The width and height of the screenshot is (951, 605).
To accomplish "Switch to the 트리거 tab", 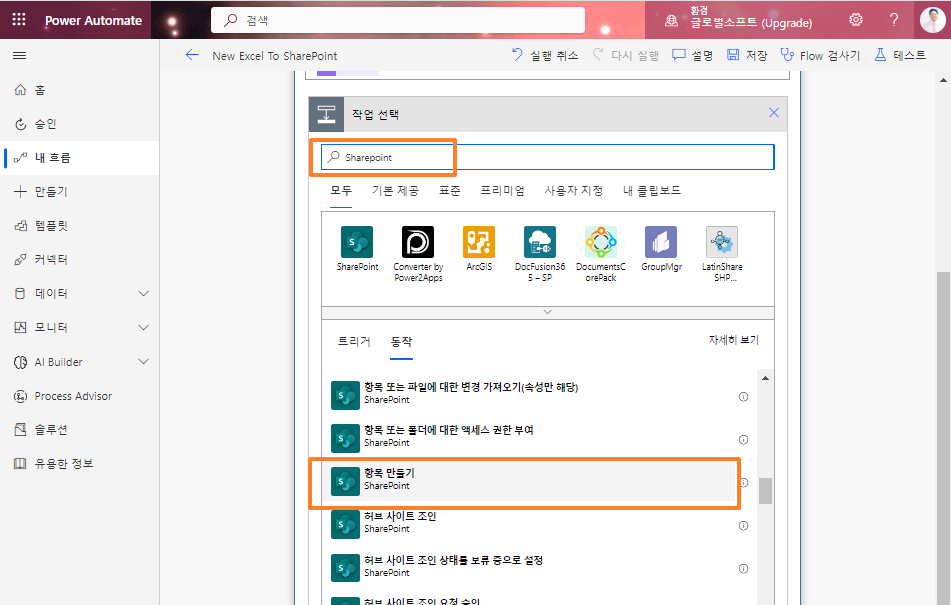I will pyautogui.click(x=354, y=341).
